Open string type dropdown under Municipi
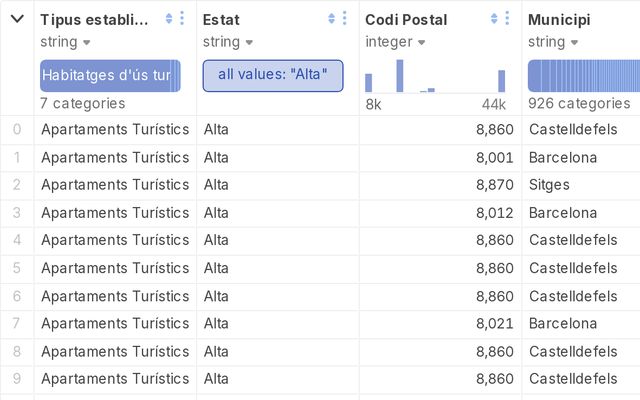 pyautogui.click(x=553, y=42)
